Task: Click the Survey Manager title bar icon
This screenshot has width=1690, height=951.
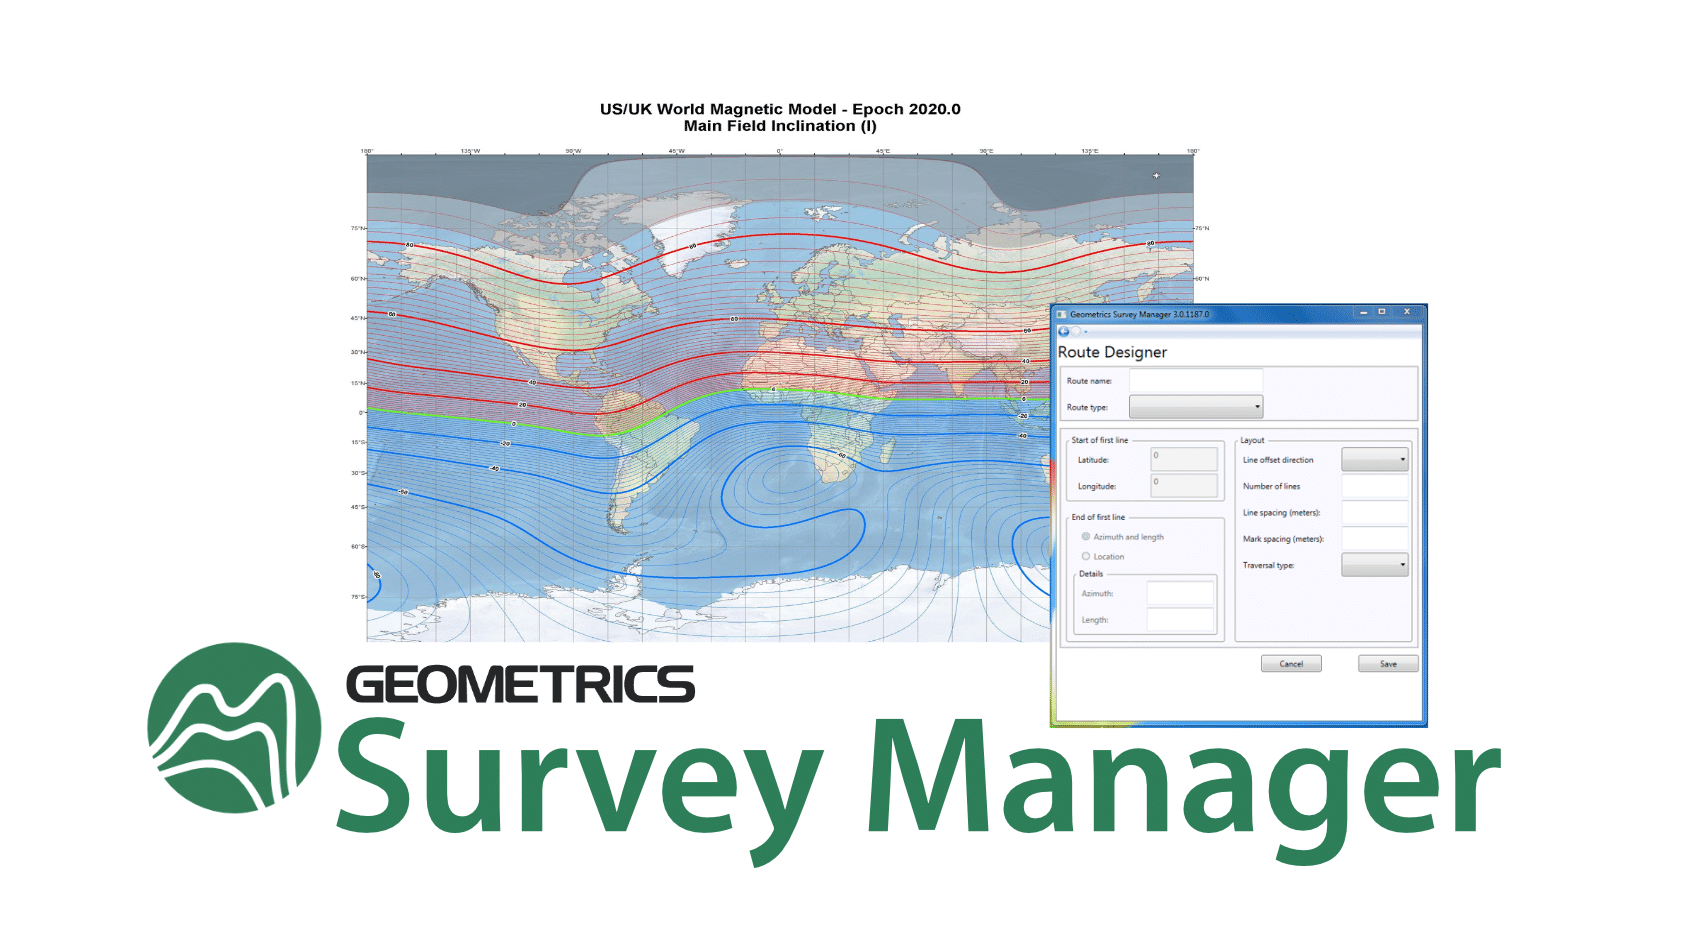Action: click(1062, 312)
